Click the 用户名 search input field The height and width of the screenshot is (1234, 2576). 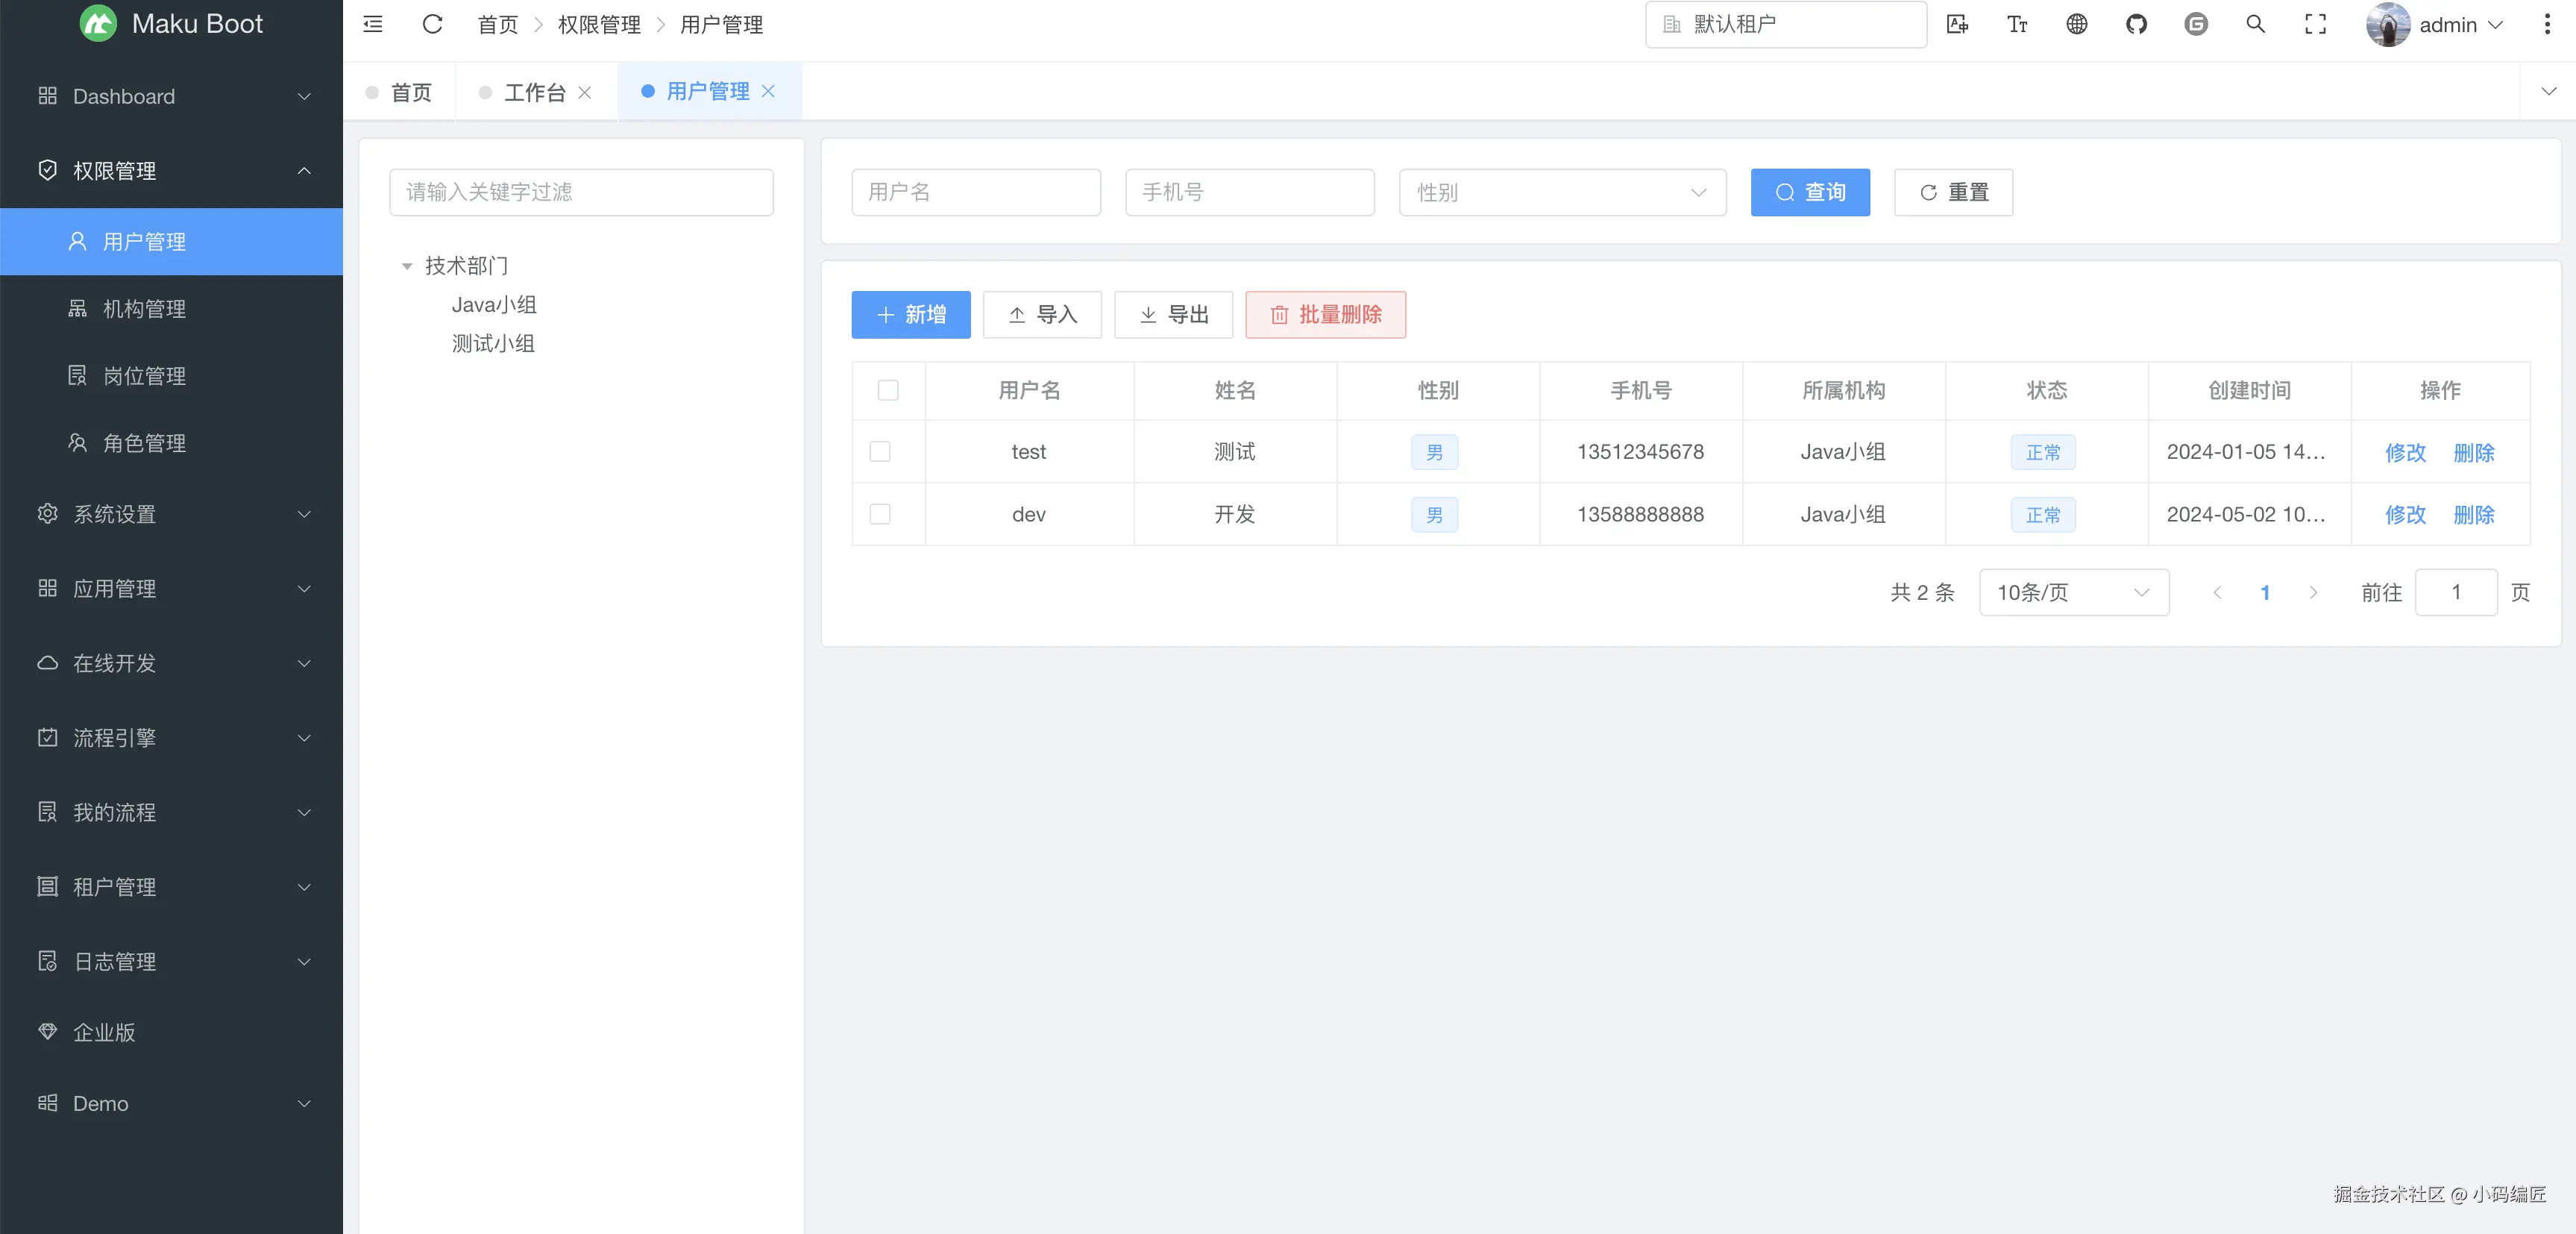pyautogui.click(x=975, y=192)
